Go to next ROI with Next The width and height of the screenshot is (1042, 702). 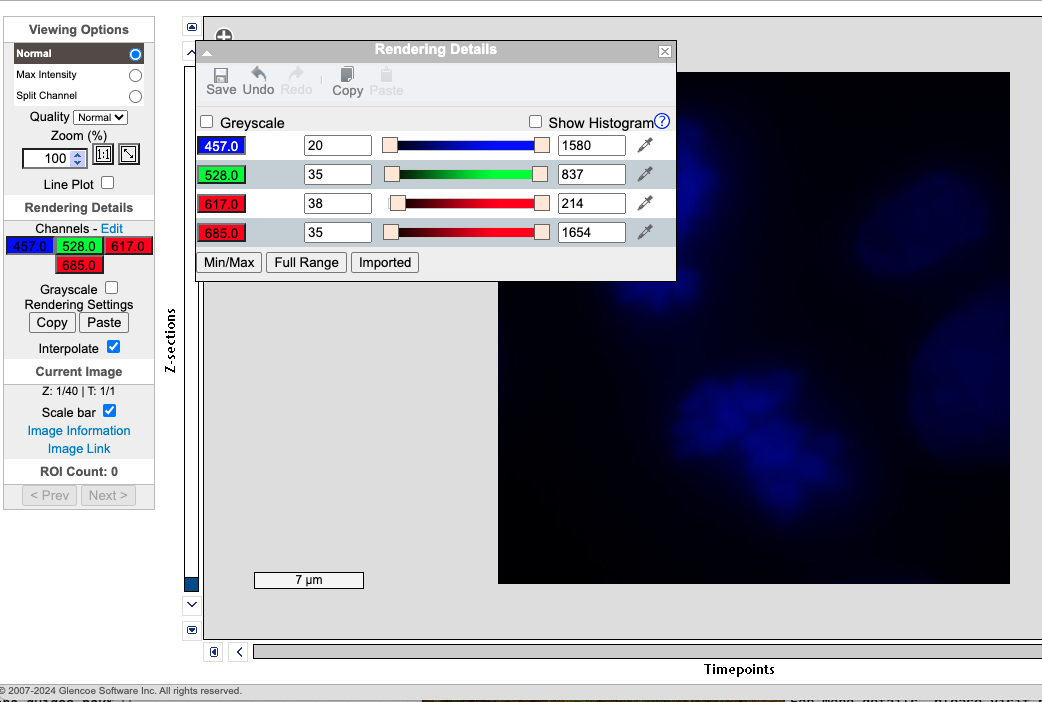point(108,495)
